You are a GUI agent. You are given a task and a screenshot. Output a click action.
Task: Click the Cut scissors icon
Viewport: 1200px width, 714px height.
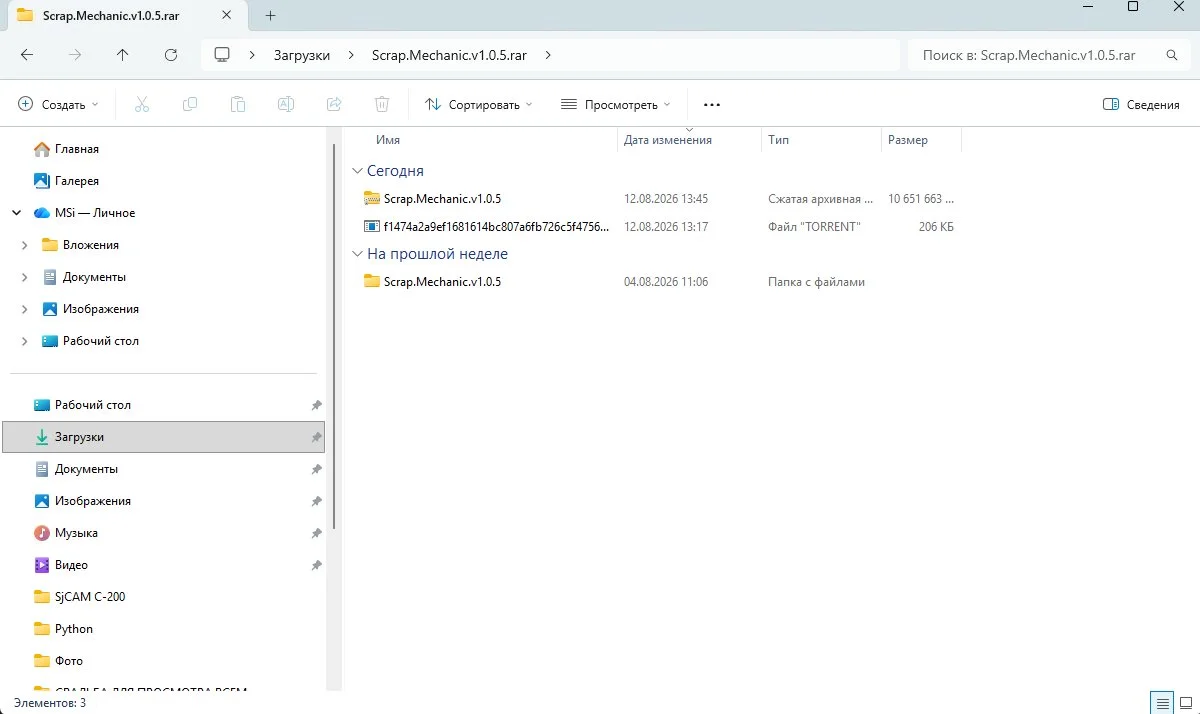pyautogui.click(x=141, y=104)
